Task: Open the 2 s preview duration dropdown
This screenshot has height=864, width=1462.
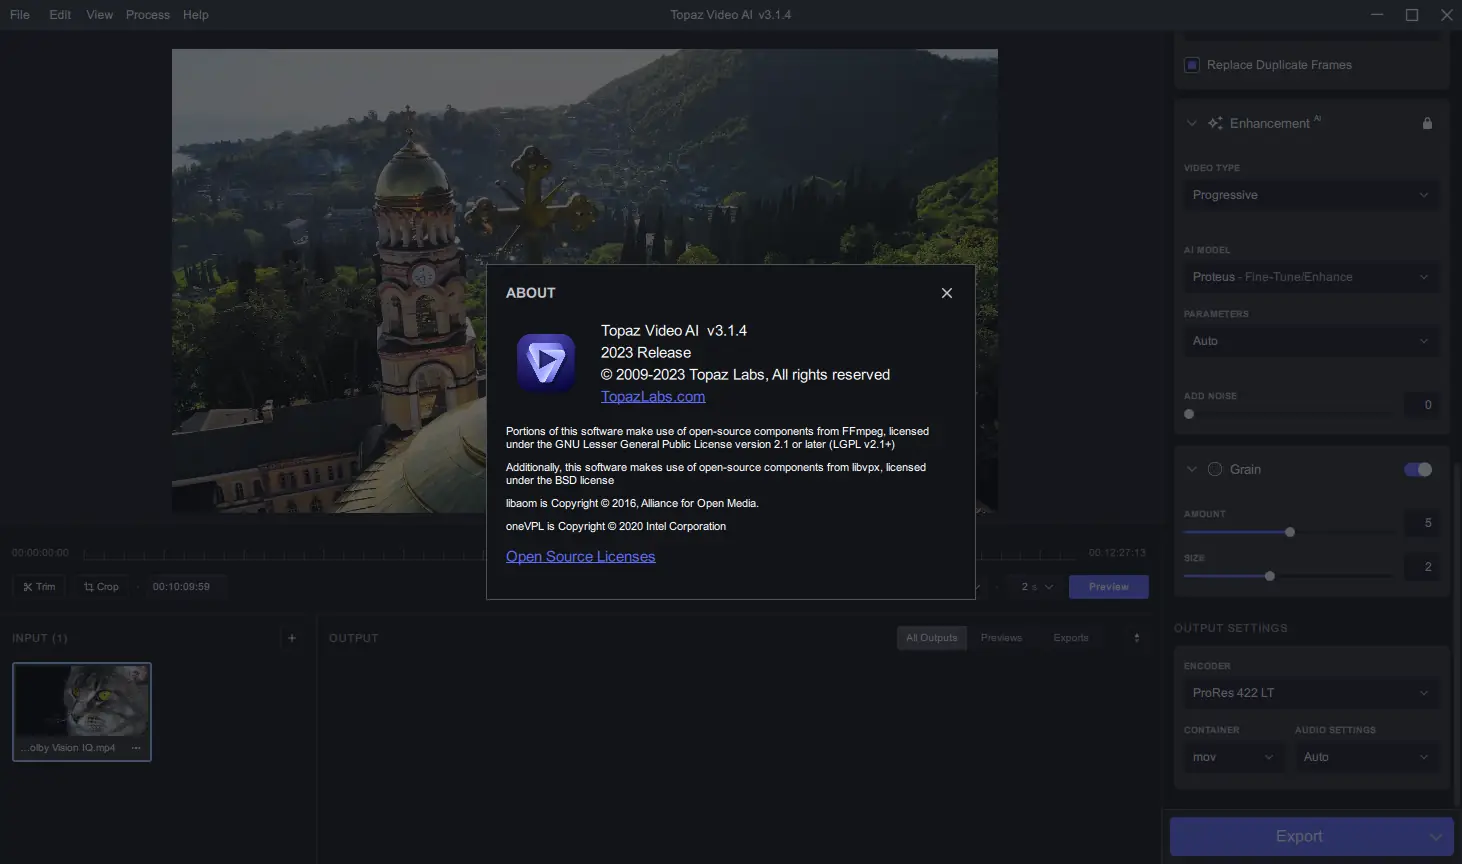Action: tap(1037, 587)
